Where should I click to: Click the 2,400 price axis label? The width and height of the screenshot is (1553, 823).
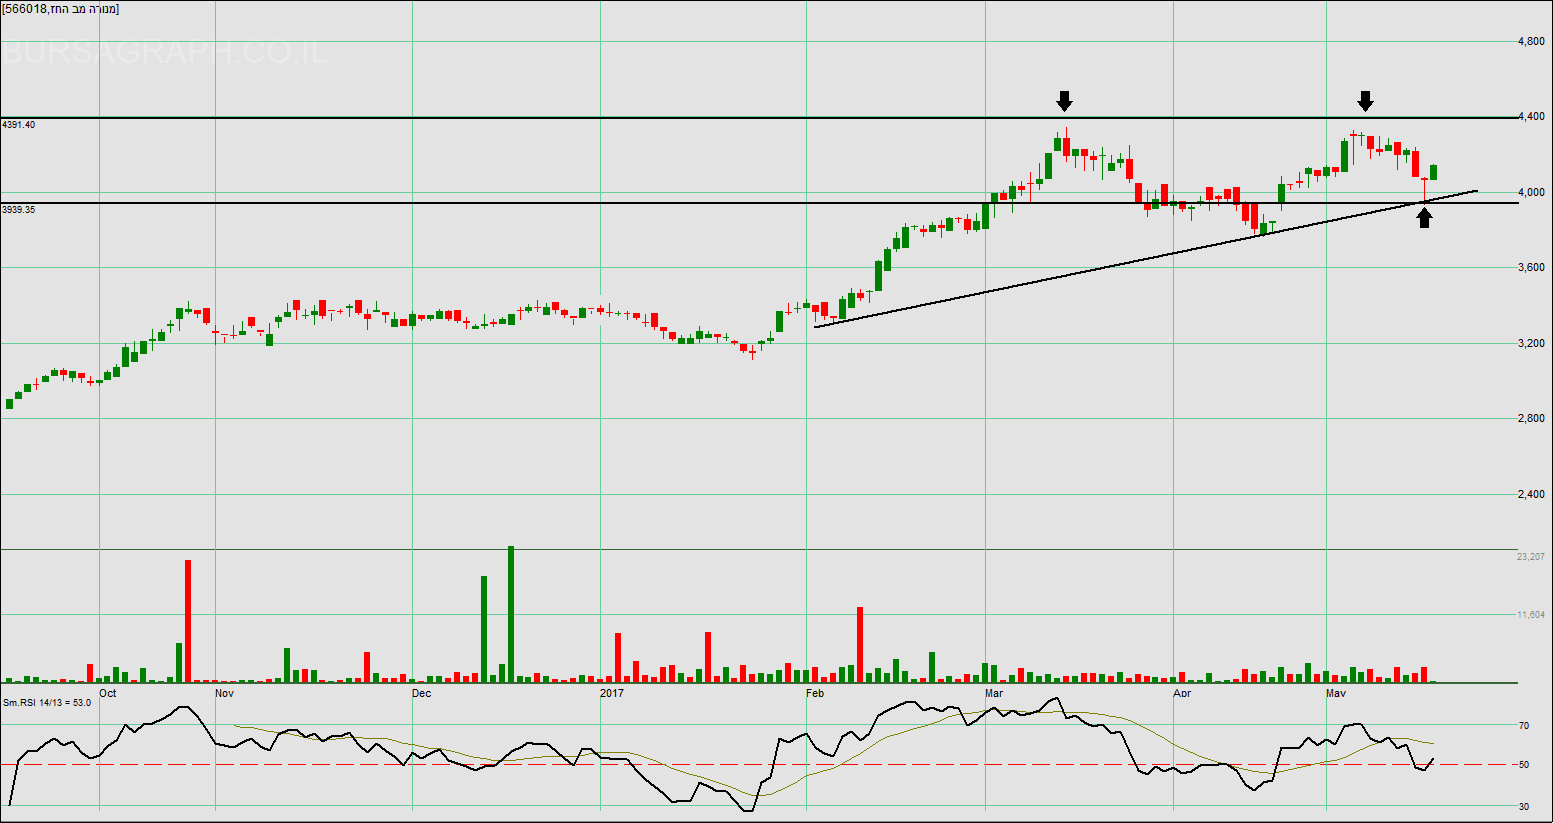coord(1531,495)
